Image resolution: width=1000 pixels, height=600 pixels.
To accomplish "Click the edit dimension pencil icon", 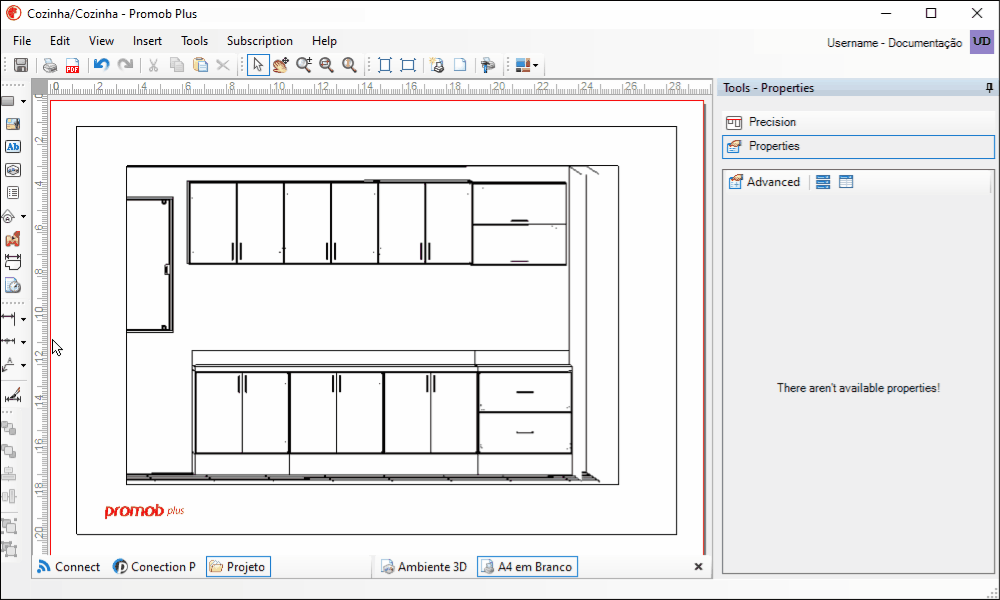I will pyautogui.click(x=13, y=395).
